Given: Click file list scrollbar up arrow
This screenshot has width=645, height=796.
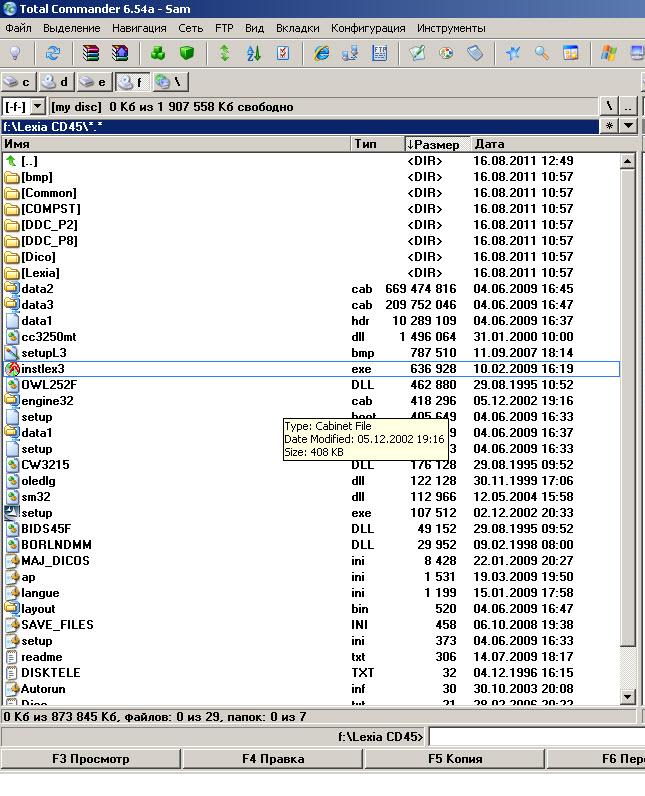Looking at the screenshot, I should [x=628, y=161].
